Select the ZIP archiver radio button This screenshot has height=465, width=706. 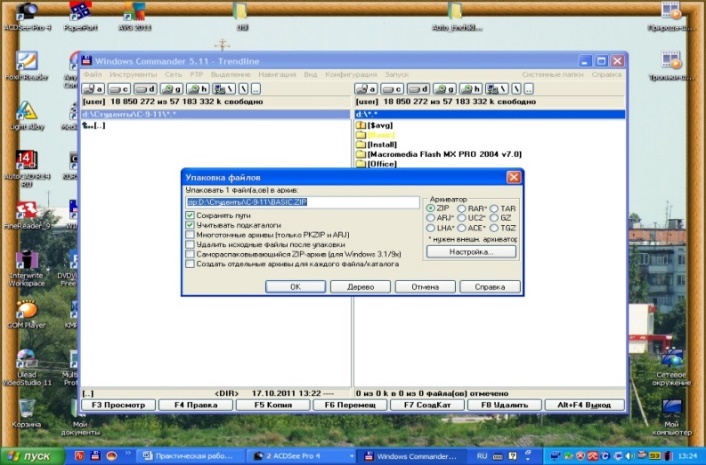tap(430, 208)
